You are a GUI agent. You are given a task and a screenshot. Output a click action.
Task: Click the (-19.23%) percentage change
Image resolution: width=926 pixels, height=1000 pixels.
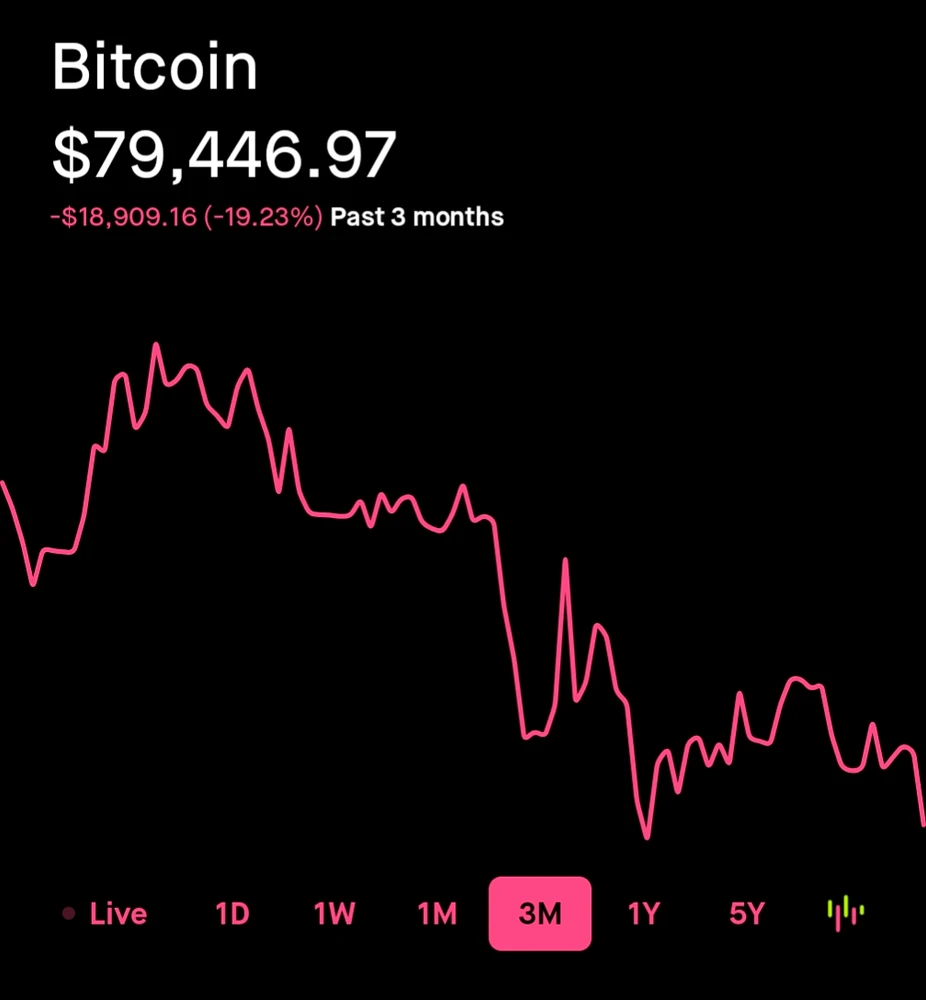[264, 217]
